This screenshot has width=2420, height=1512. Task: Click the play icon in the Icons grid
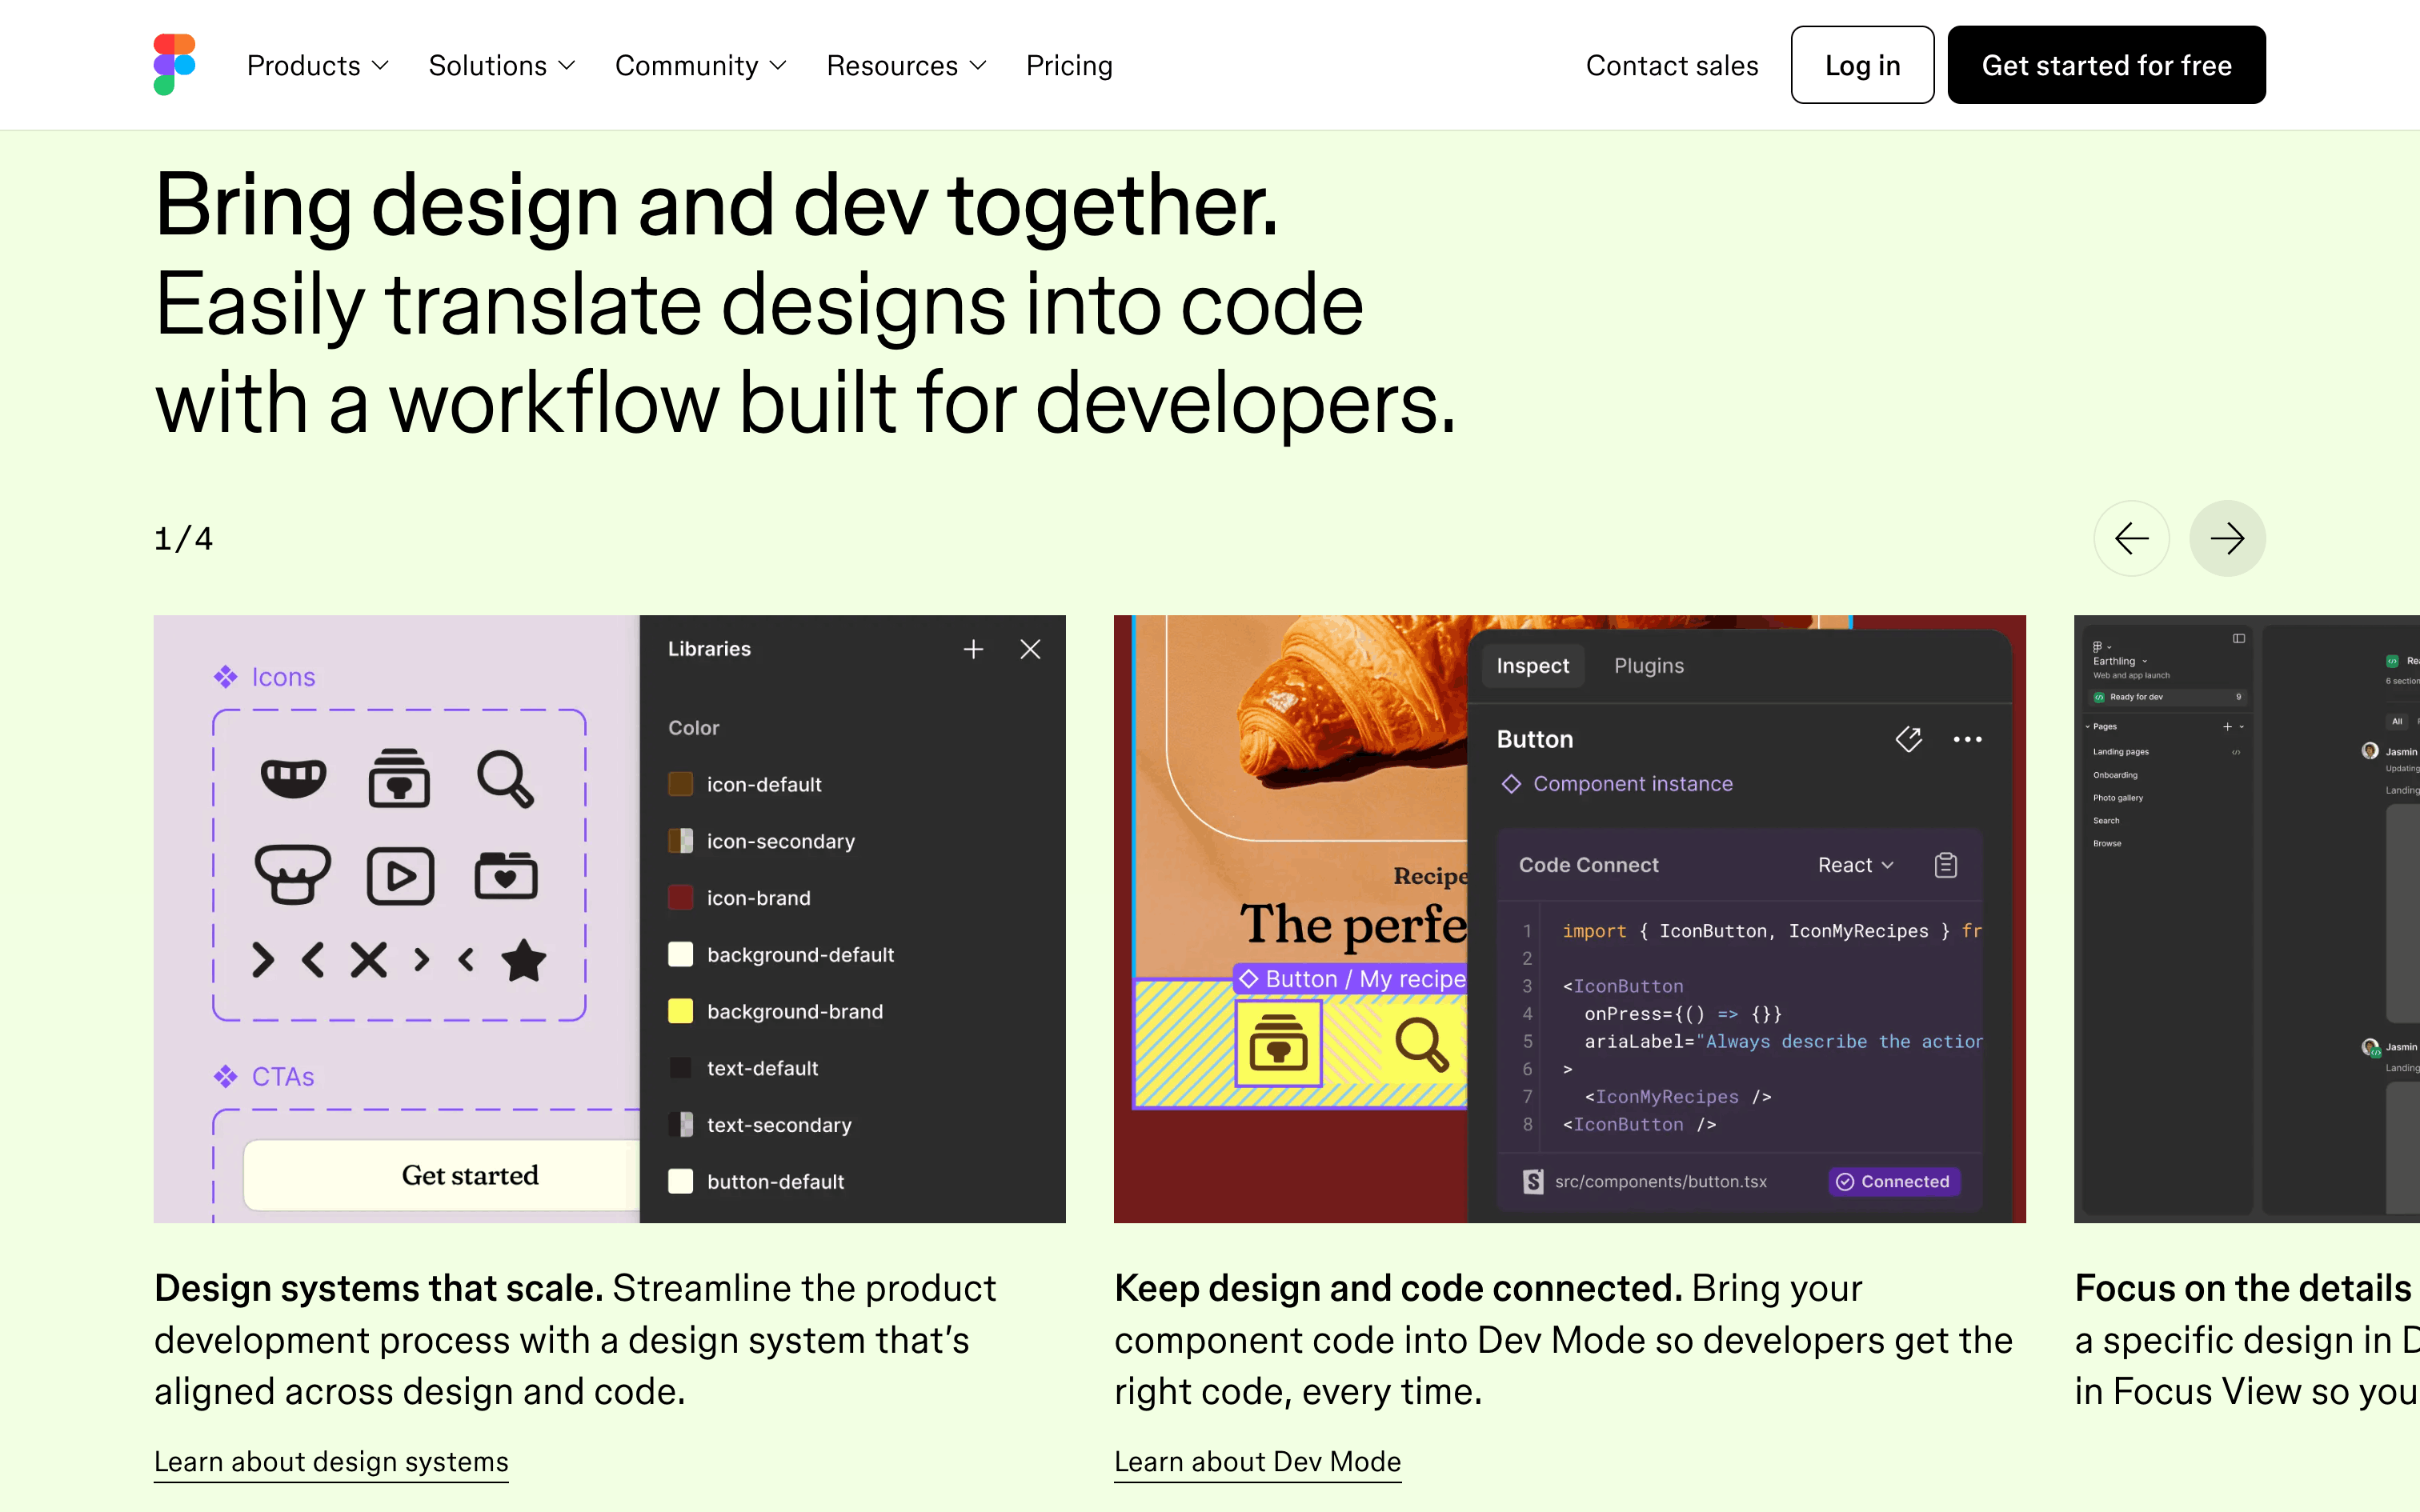402,875
